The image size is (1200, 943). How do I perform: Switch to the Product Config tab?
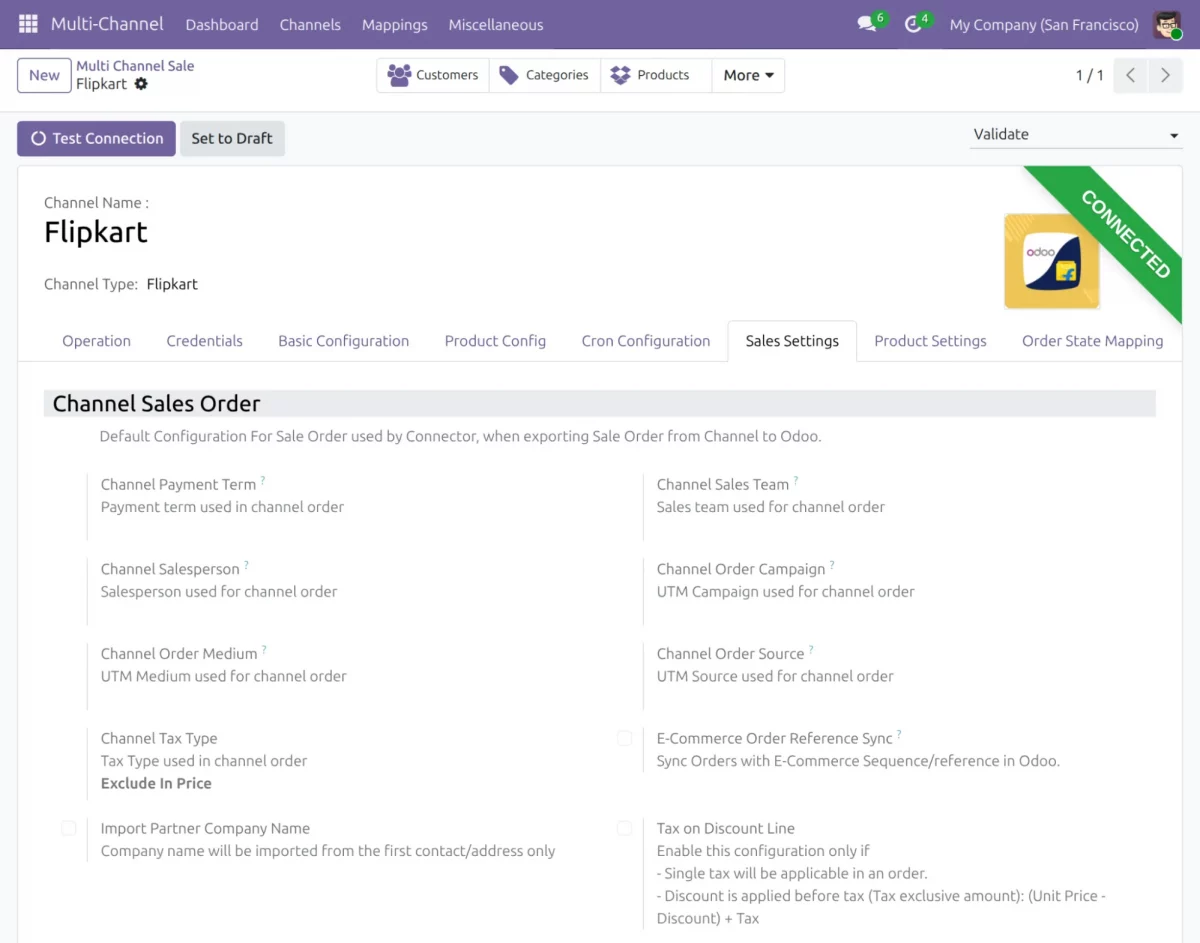point(495,341)
